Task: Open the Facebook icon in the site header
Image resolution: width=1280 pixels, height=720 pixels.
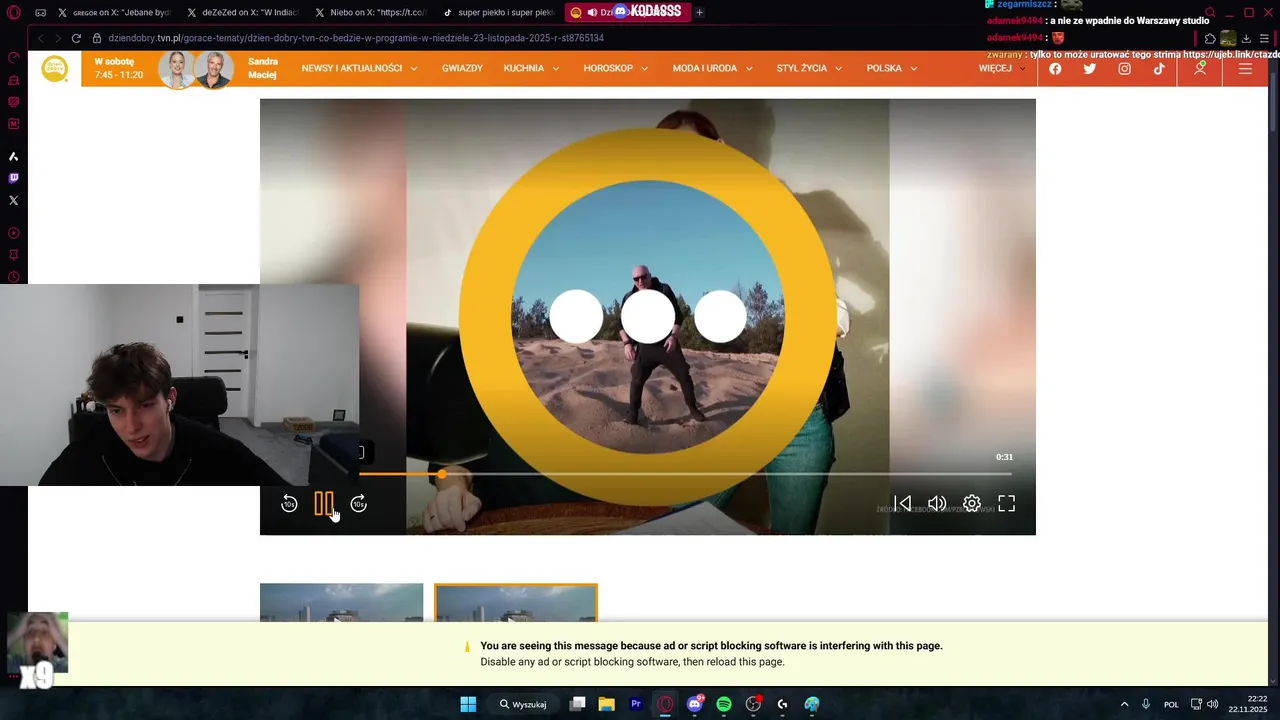Action: [x=1055, y=69]
